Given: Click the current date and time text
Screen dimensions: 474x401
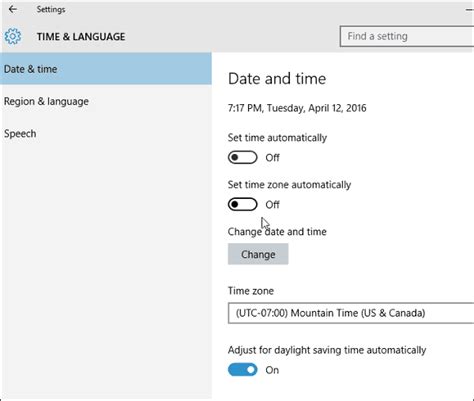Looking at the screenshot, I should click(x=297, y=108).
